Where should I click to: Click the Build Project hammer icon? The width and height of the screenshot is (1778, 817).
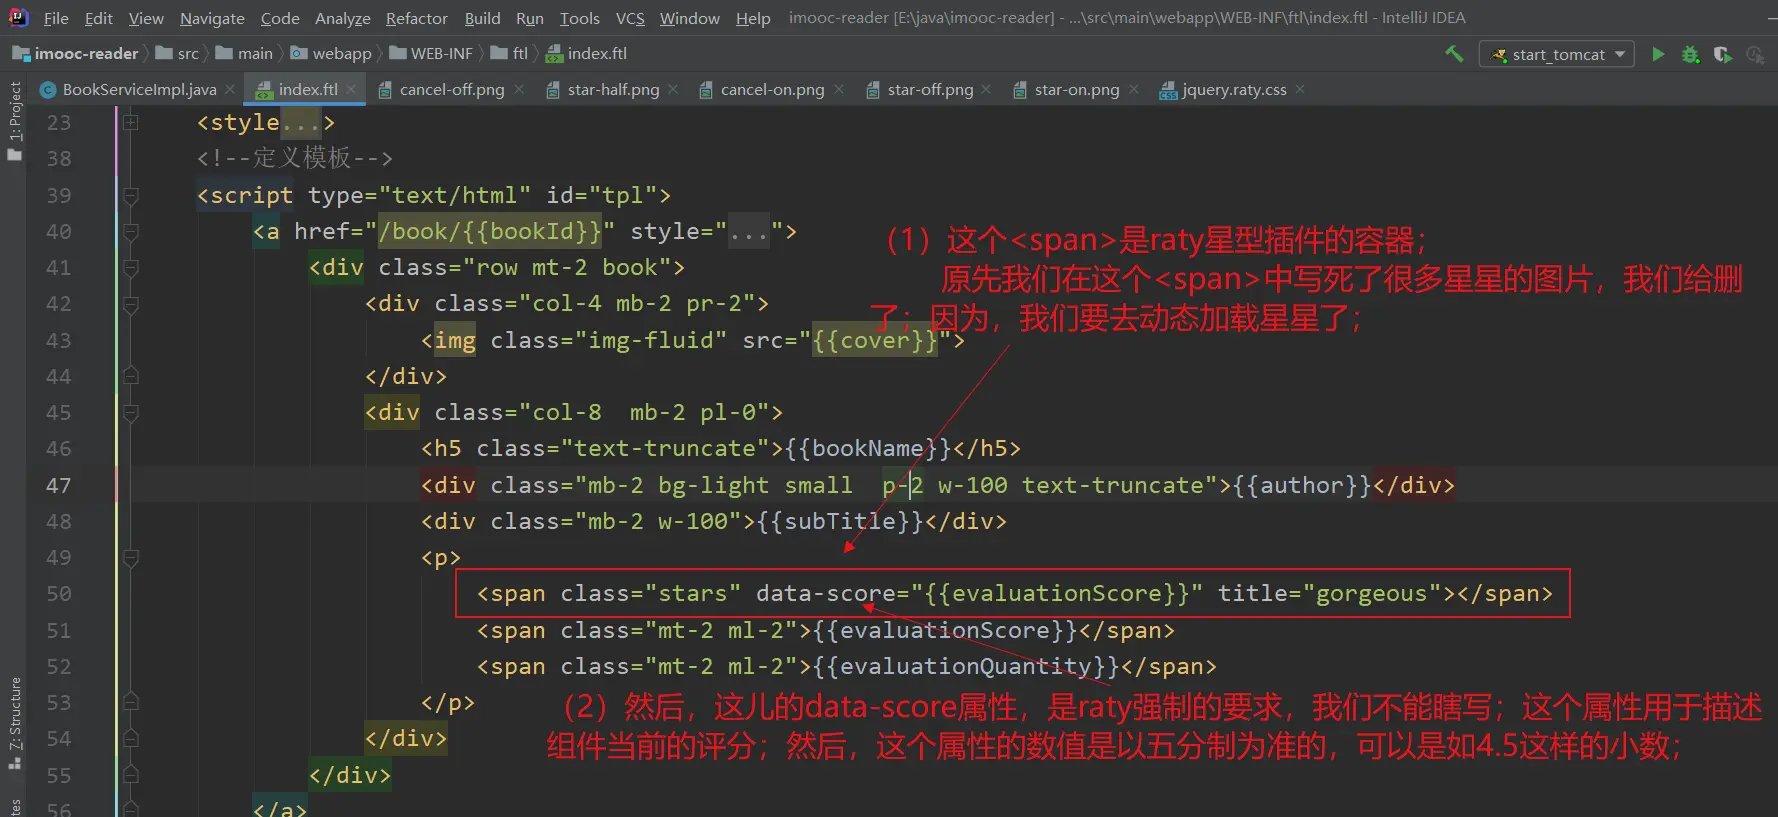coord(1454,54)
